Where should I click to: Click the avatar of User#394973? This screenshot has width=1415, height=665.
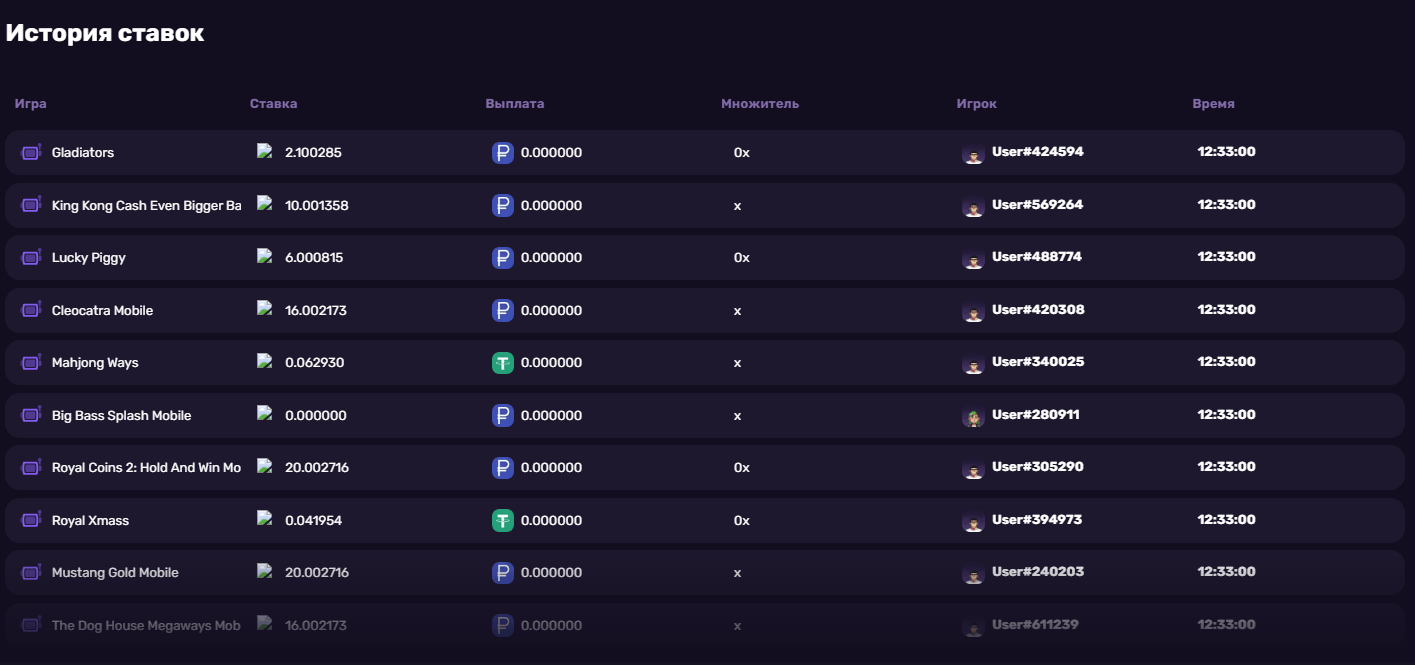pos(973,520)
